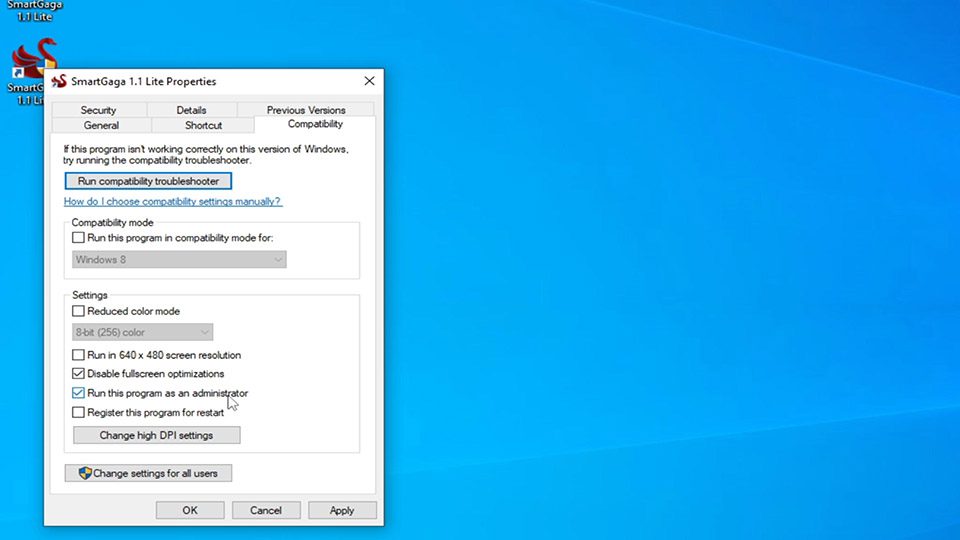960x540 pixels.
Task: Toggle Run this program as an administrator
Action: tap(78, 393)
